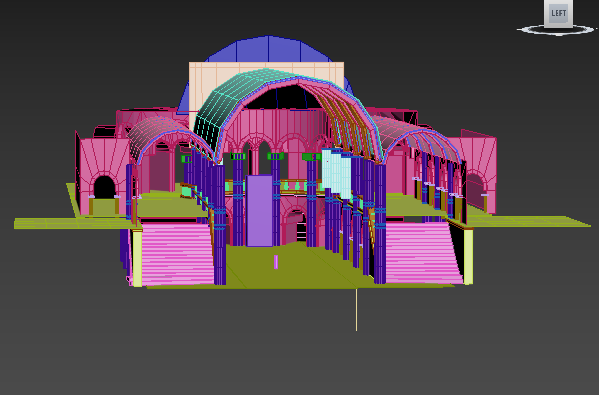Select the tall lavender panel in the center
599x395 pixels.
point(259,211)
